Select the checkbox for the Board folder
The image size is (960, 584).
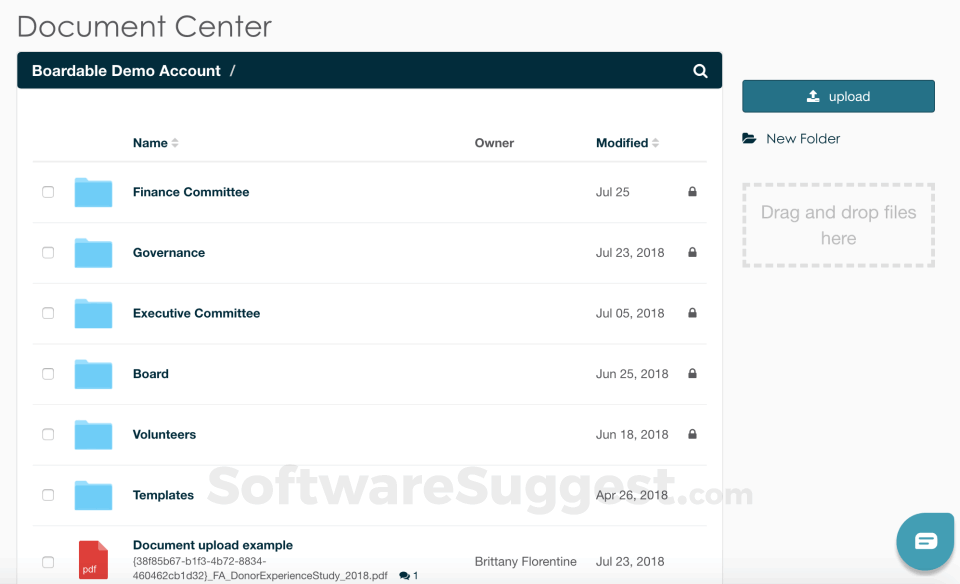coord(48,374)
